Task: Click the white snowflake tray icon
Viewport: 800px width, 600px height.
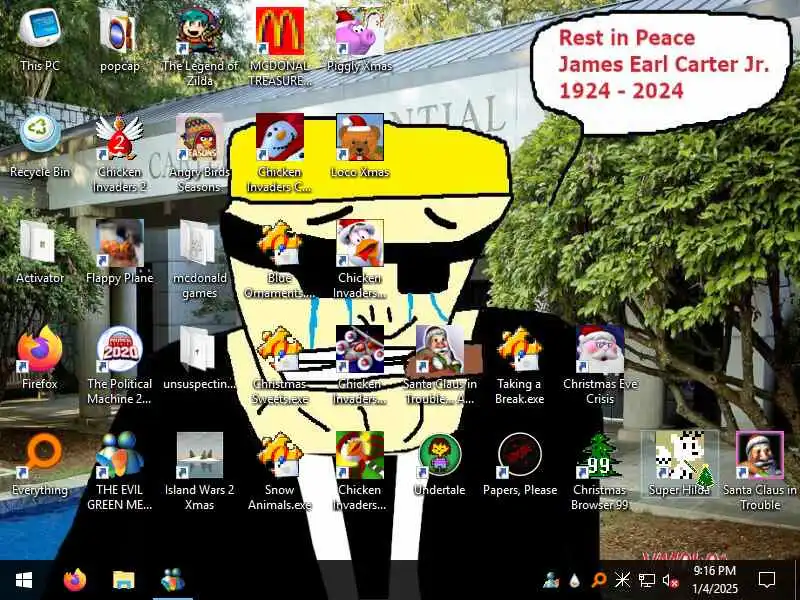Action: [x=622, y=580]
